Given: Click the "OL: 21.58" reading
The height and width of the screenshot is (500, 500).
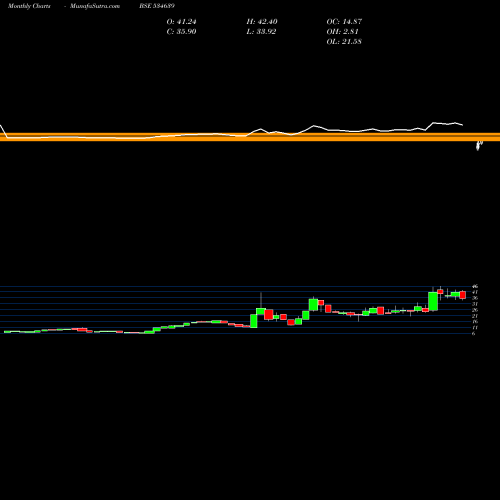Looking at the screenshot, I should click(344, 42).
